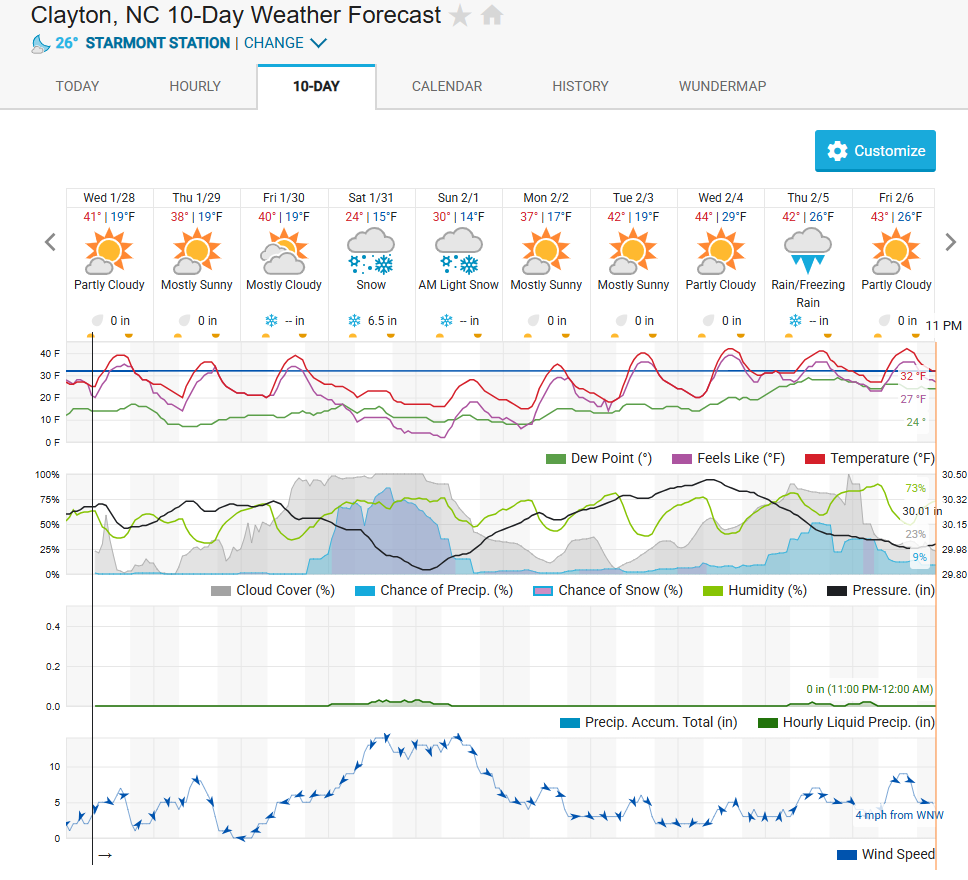
Task: Open the WUNDERMAP tab
Action: [722, 86]
